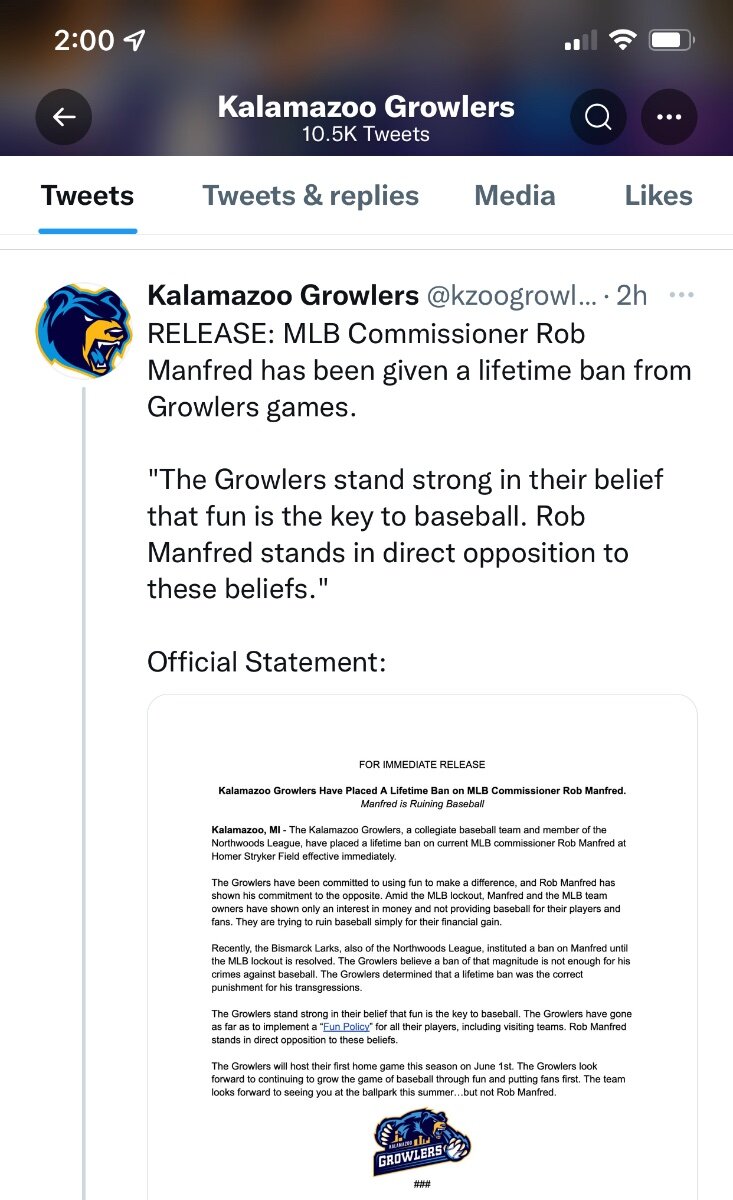Tap the location arrow in status bar
Viewport: 733px width, 1200px height.
click(x=134, y=40)
